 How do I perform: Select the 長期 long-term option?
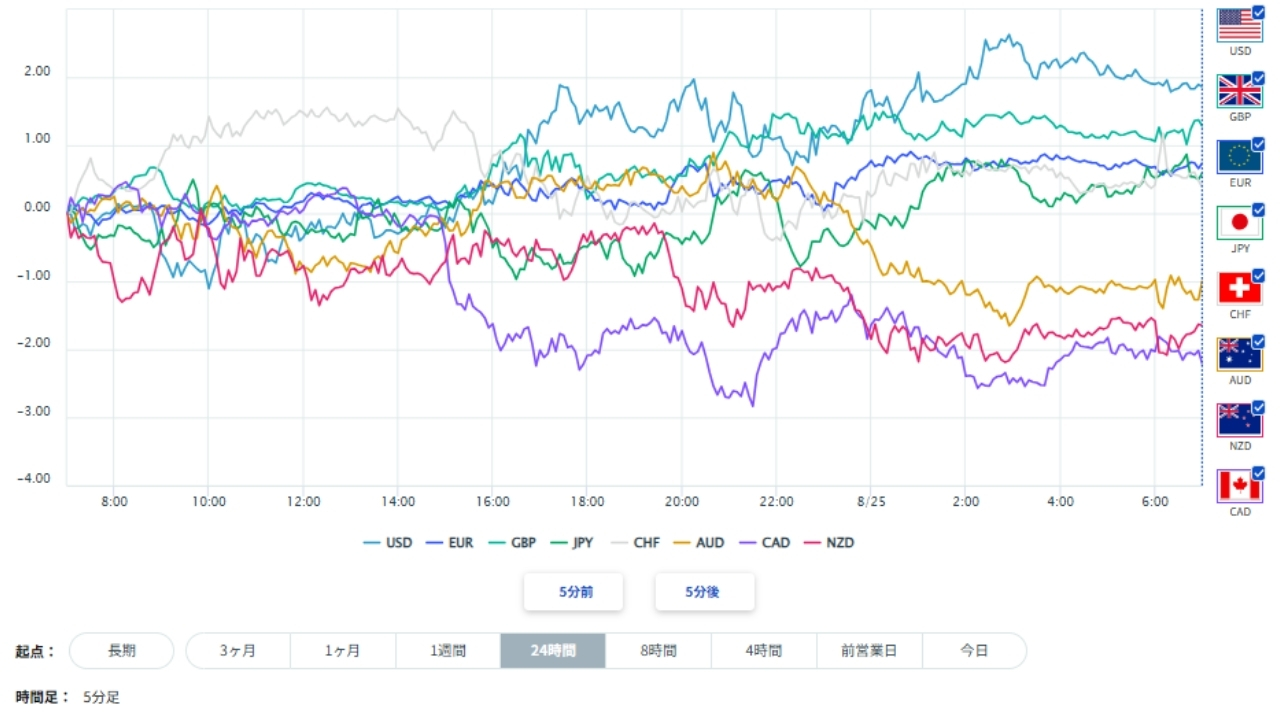(x=122, y=650)
